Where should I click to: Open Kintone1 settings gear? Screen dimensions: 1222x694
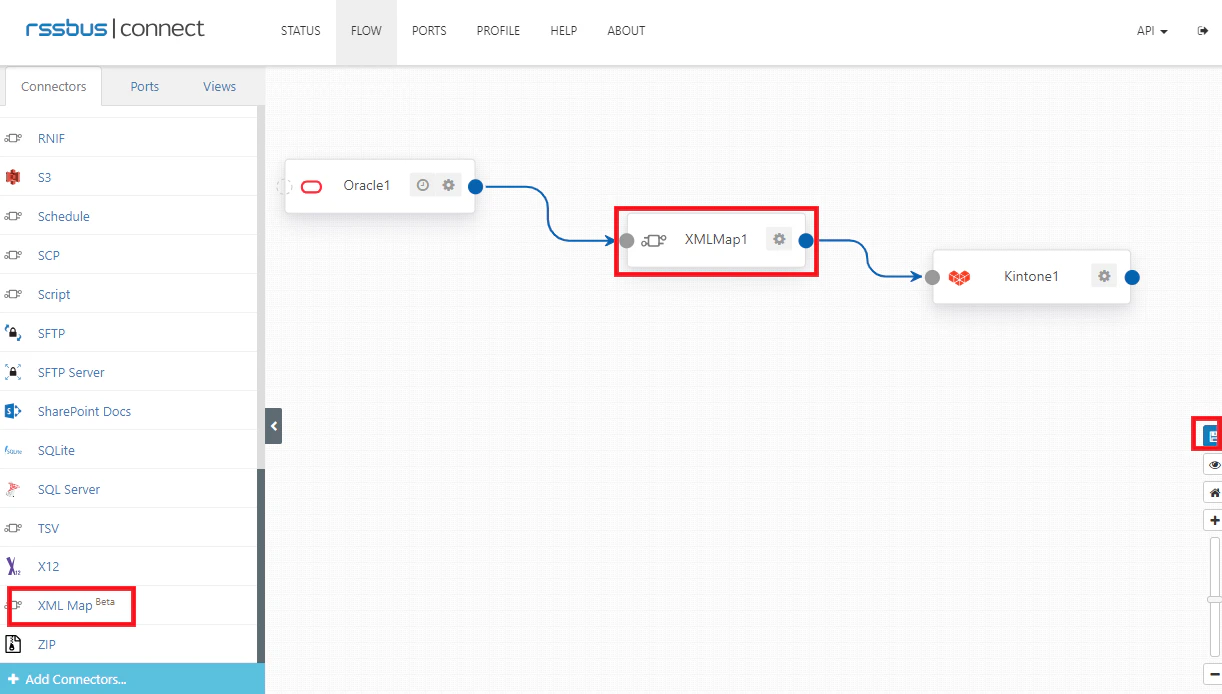tap(1104, 276)
